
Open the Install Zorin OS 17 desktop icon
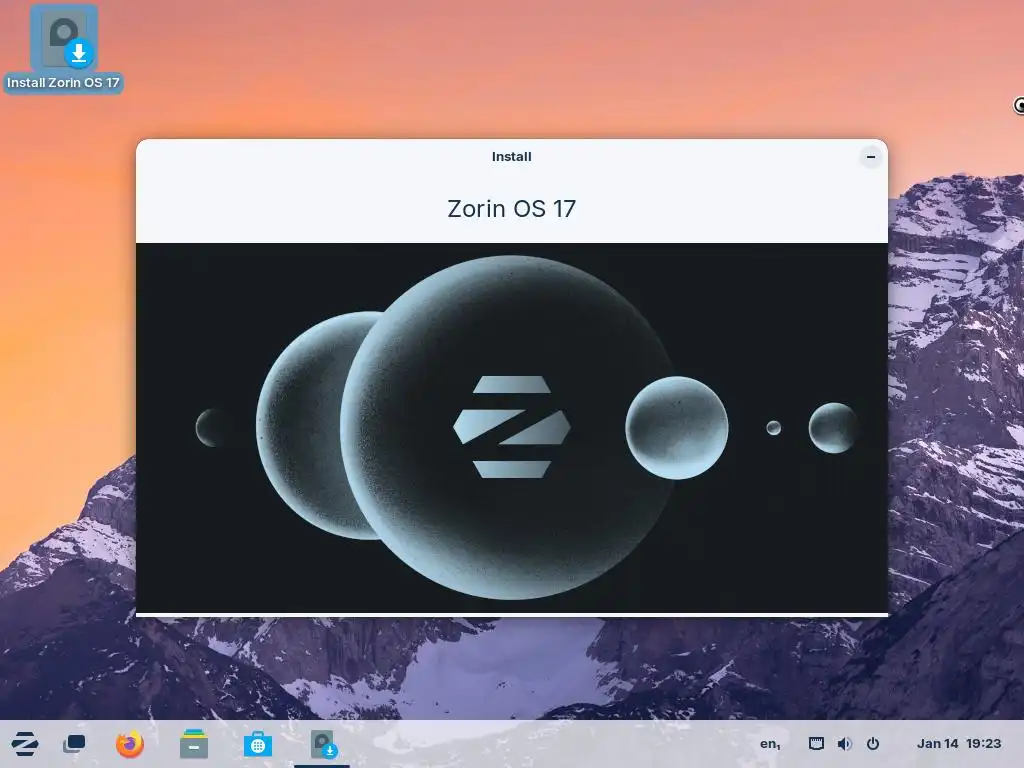coord(63,48)
